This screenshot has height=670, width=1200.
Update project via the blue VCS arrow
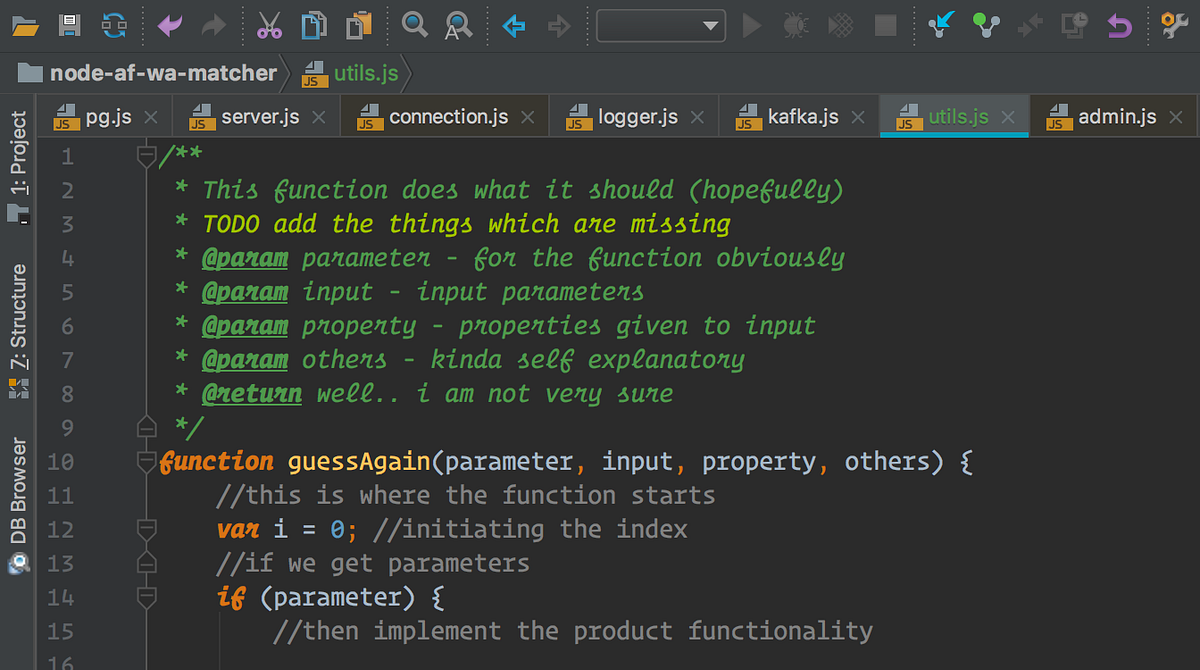(x=941, y=25)
